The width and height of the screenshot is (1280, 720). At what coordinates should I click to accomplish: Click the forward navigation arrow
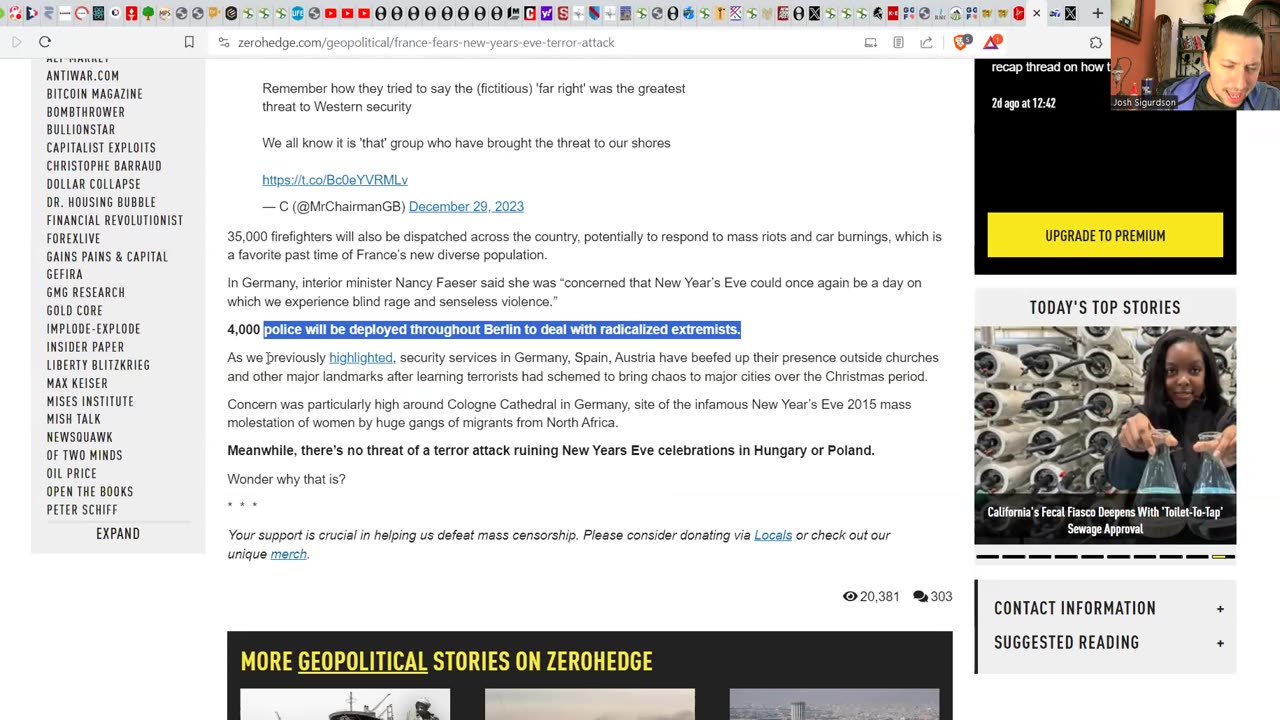[17, 42]
